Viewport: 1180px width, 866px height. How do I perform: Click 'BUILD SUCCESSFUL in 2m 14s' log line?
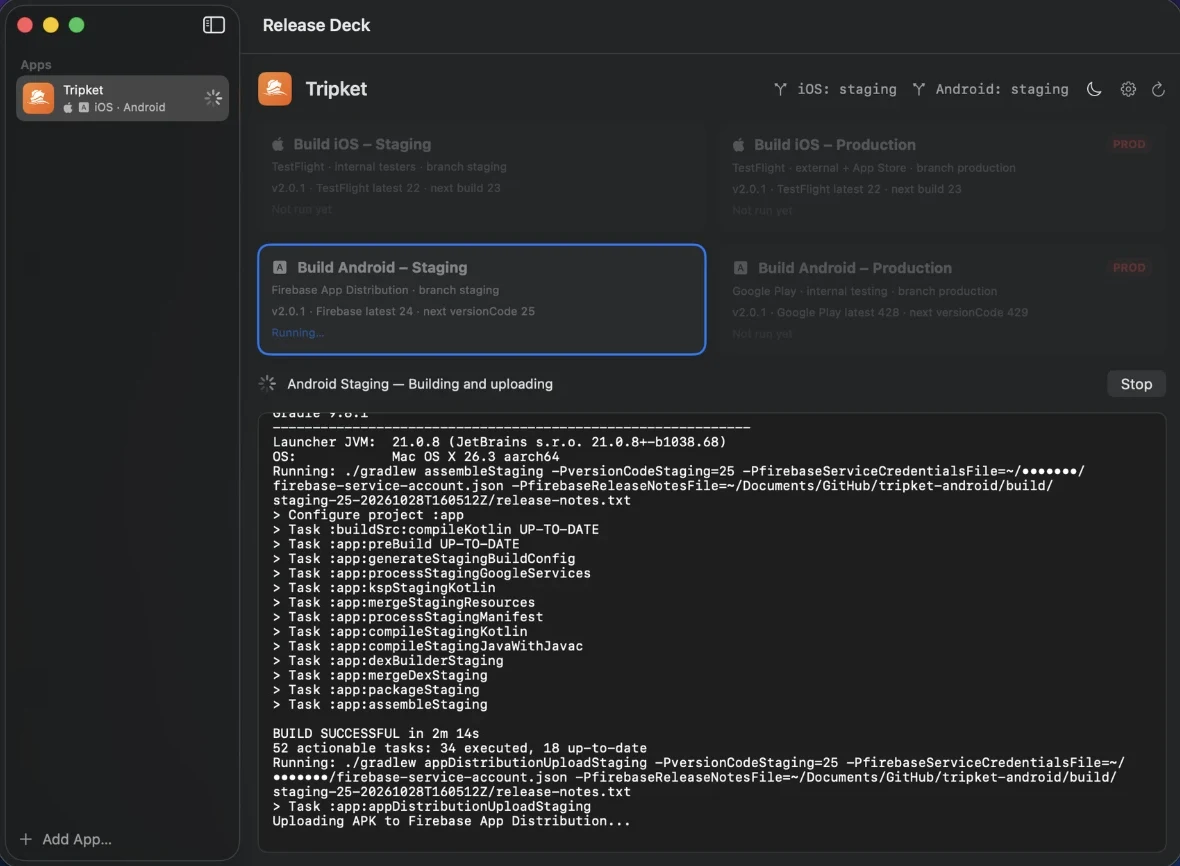(x=376, y=733)
